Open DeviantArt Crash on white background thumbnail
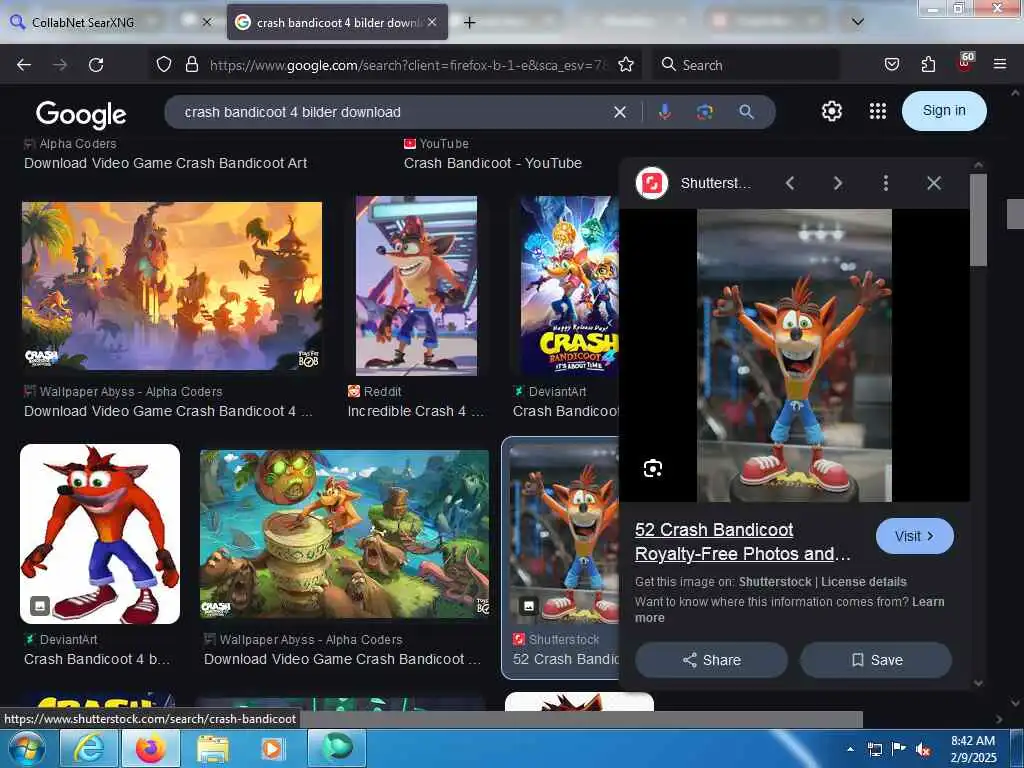1024x768 pixels. tap(100, 534)
